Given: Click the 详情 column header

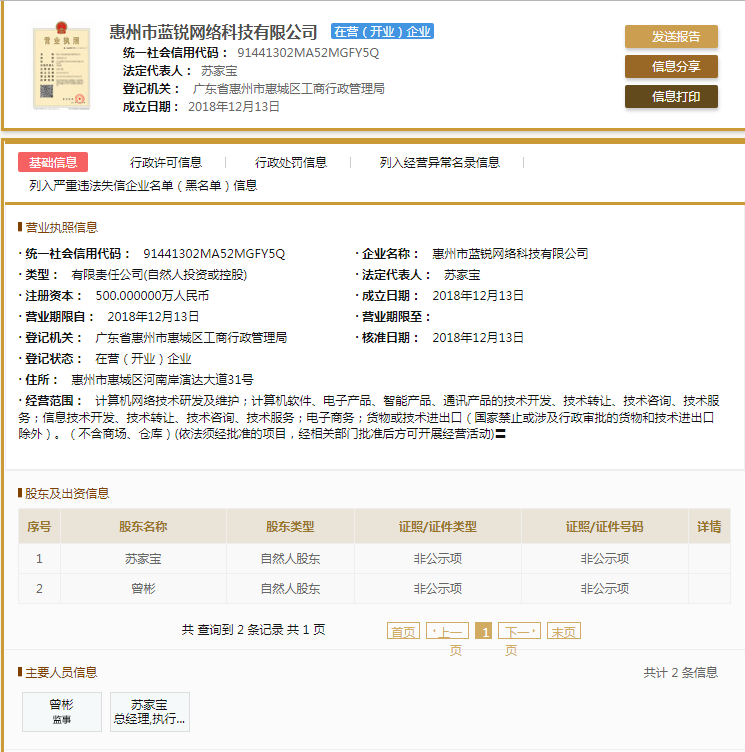Looking at the screenshot, I should click(709, 527).
